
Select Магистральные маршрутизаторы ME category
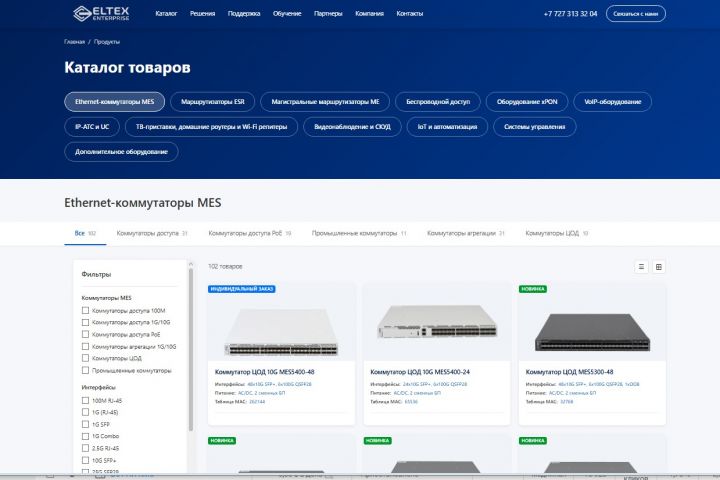[x=325, y=102]
